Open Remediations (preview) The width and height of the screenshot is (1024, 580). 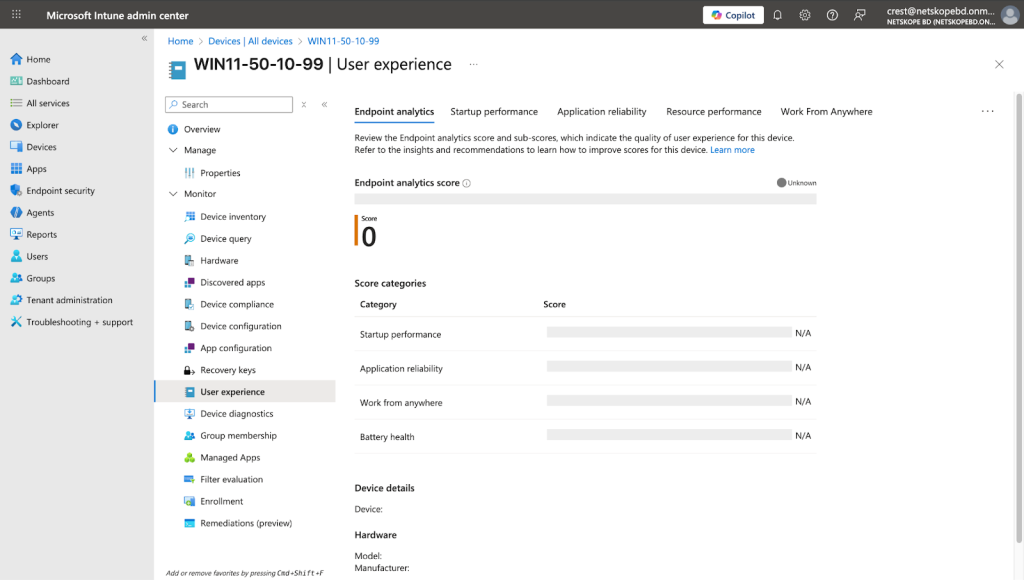(246, 523)
